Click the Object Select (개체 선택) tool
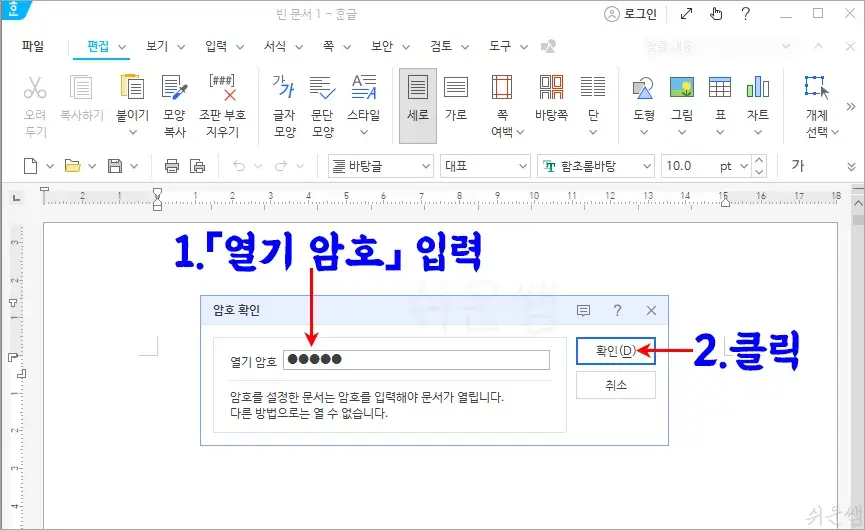The width and height of the screenshot is (865, 530). point(816,87)
